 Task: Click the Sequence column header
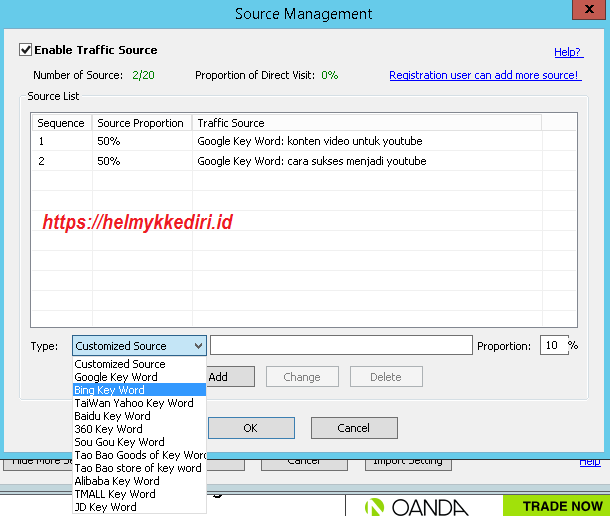coord(61,123)
